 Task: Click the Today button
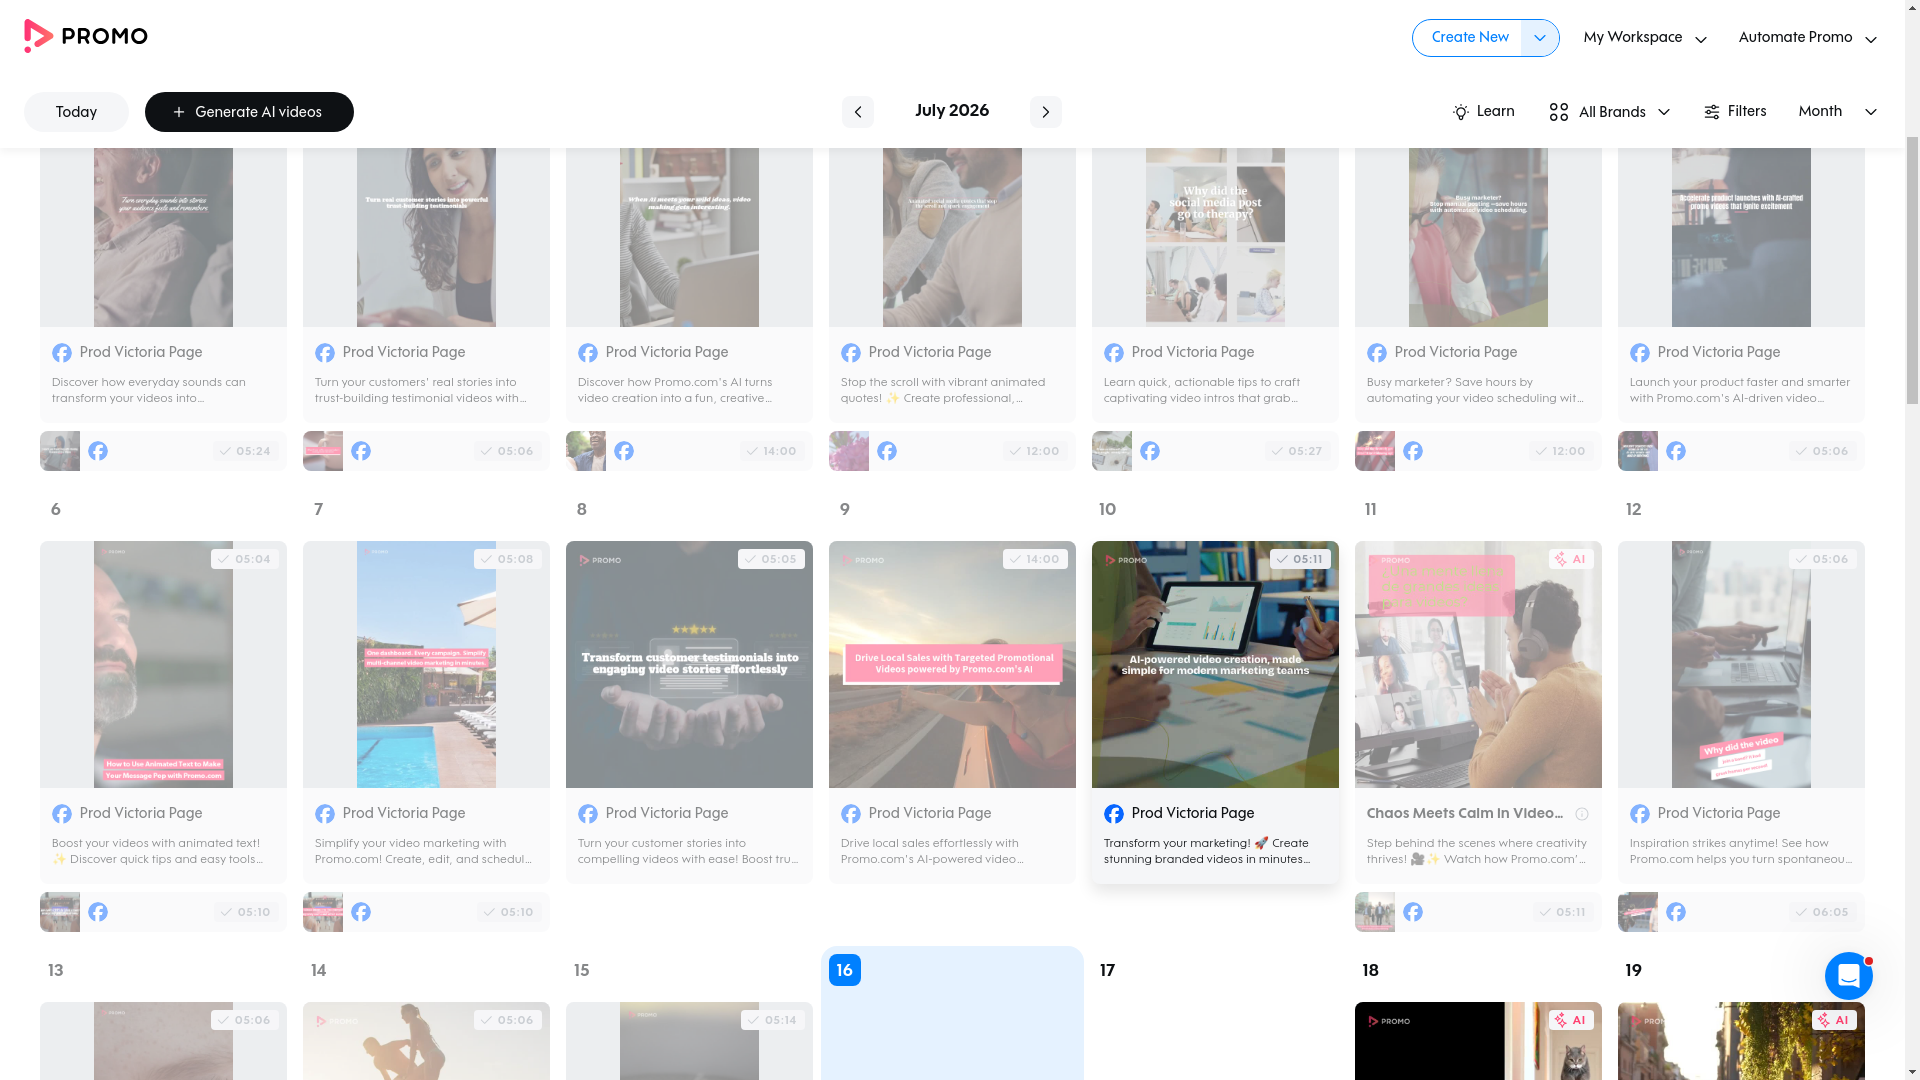[76, 112]
